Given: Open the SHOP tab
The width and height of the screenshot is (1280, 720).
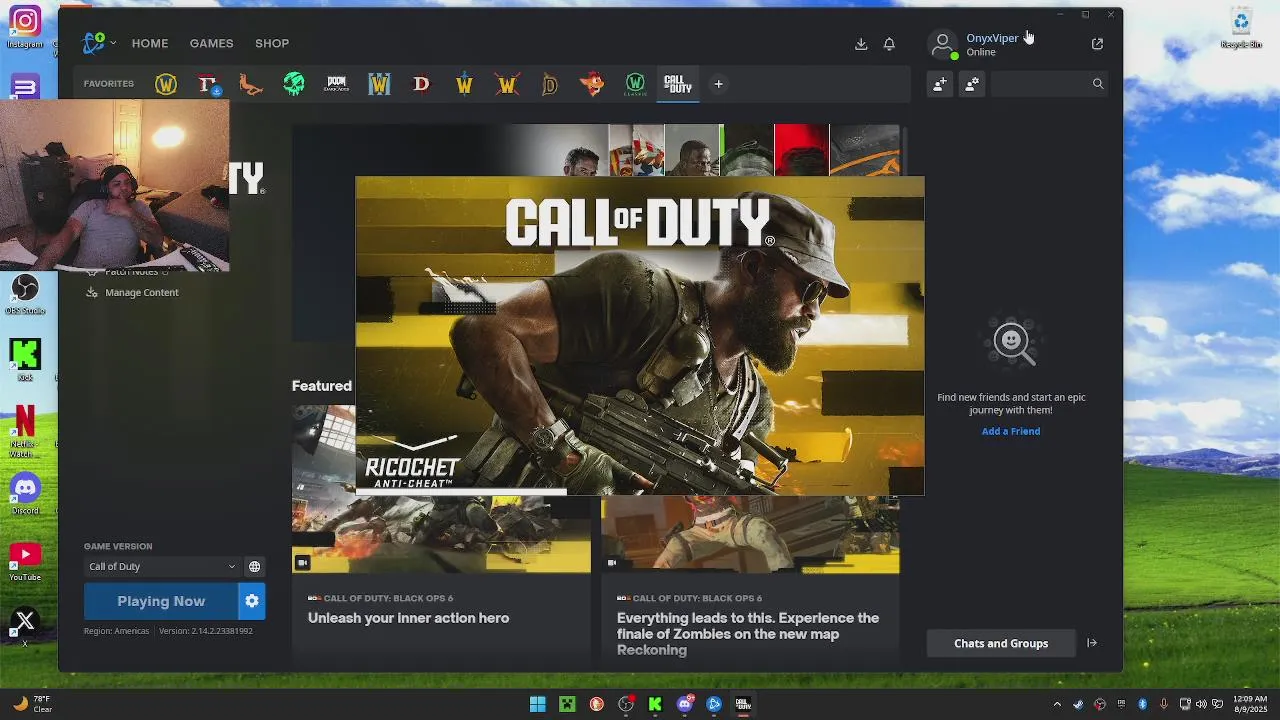Looking at the screenshot, I should point(272,43).
